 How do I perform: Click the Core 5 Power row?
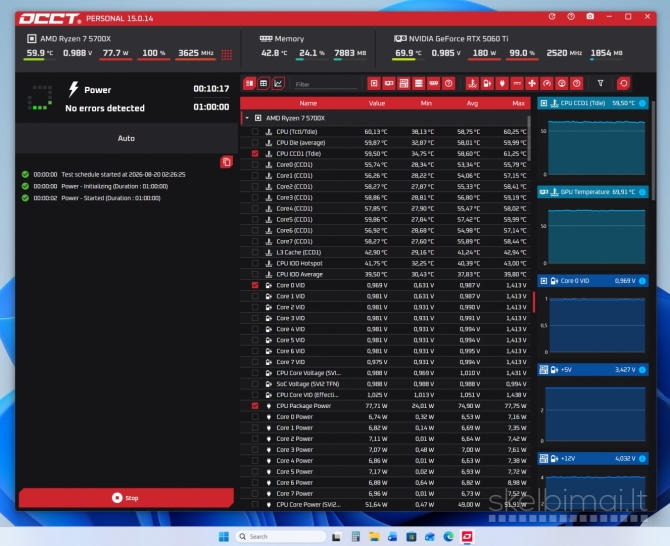[385, 472]
